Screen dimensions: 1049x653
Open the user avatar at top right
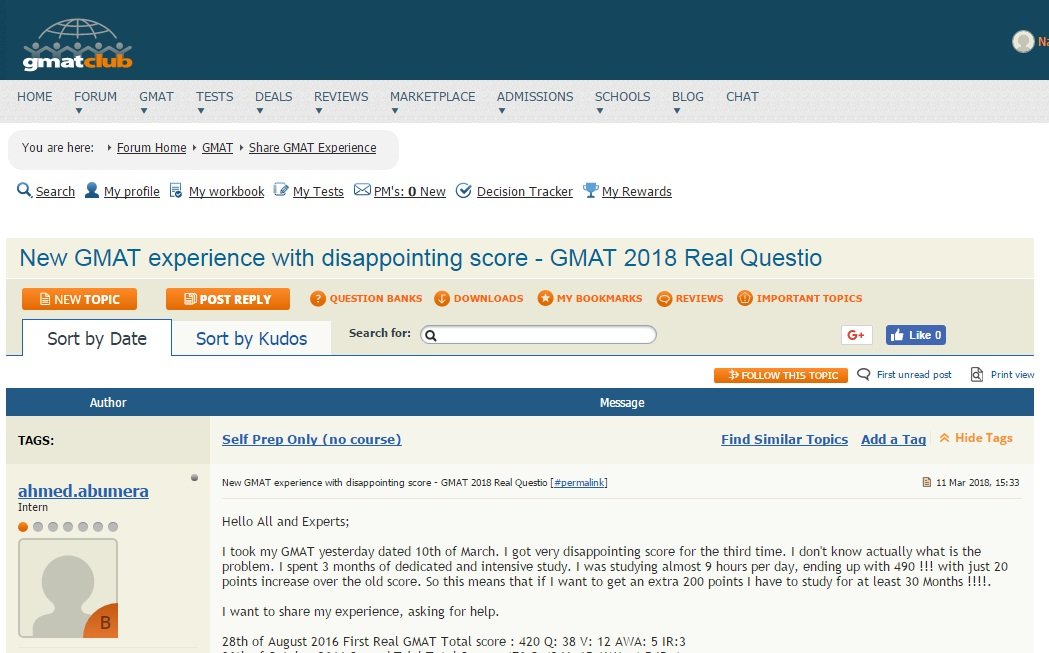[1023, 41]
